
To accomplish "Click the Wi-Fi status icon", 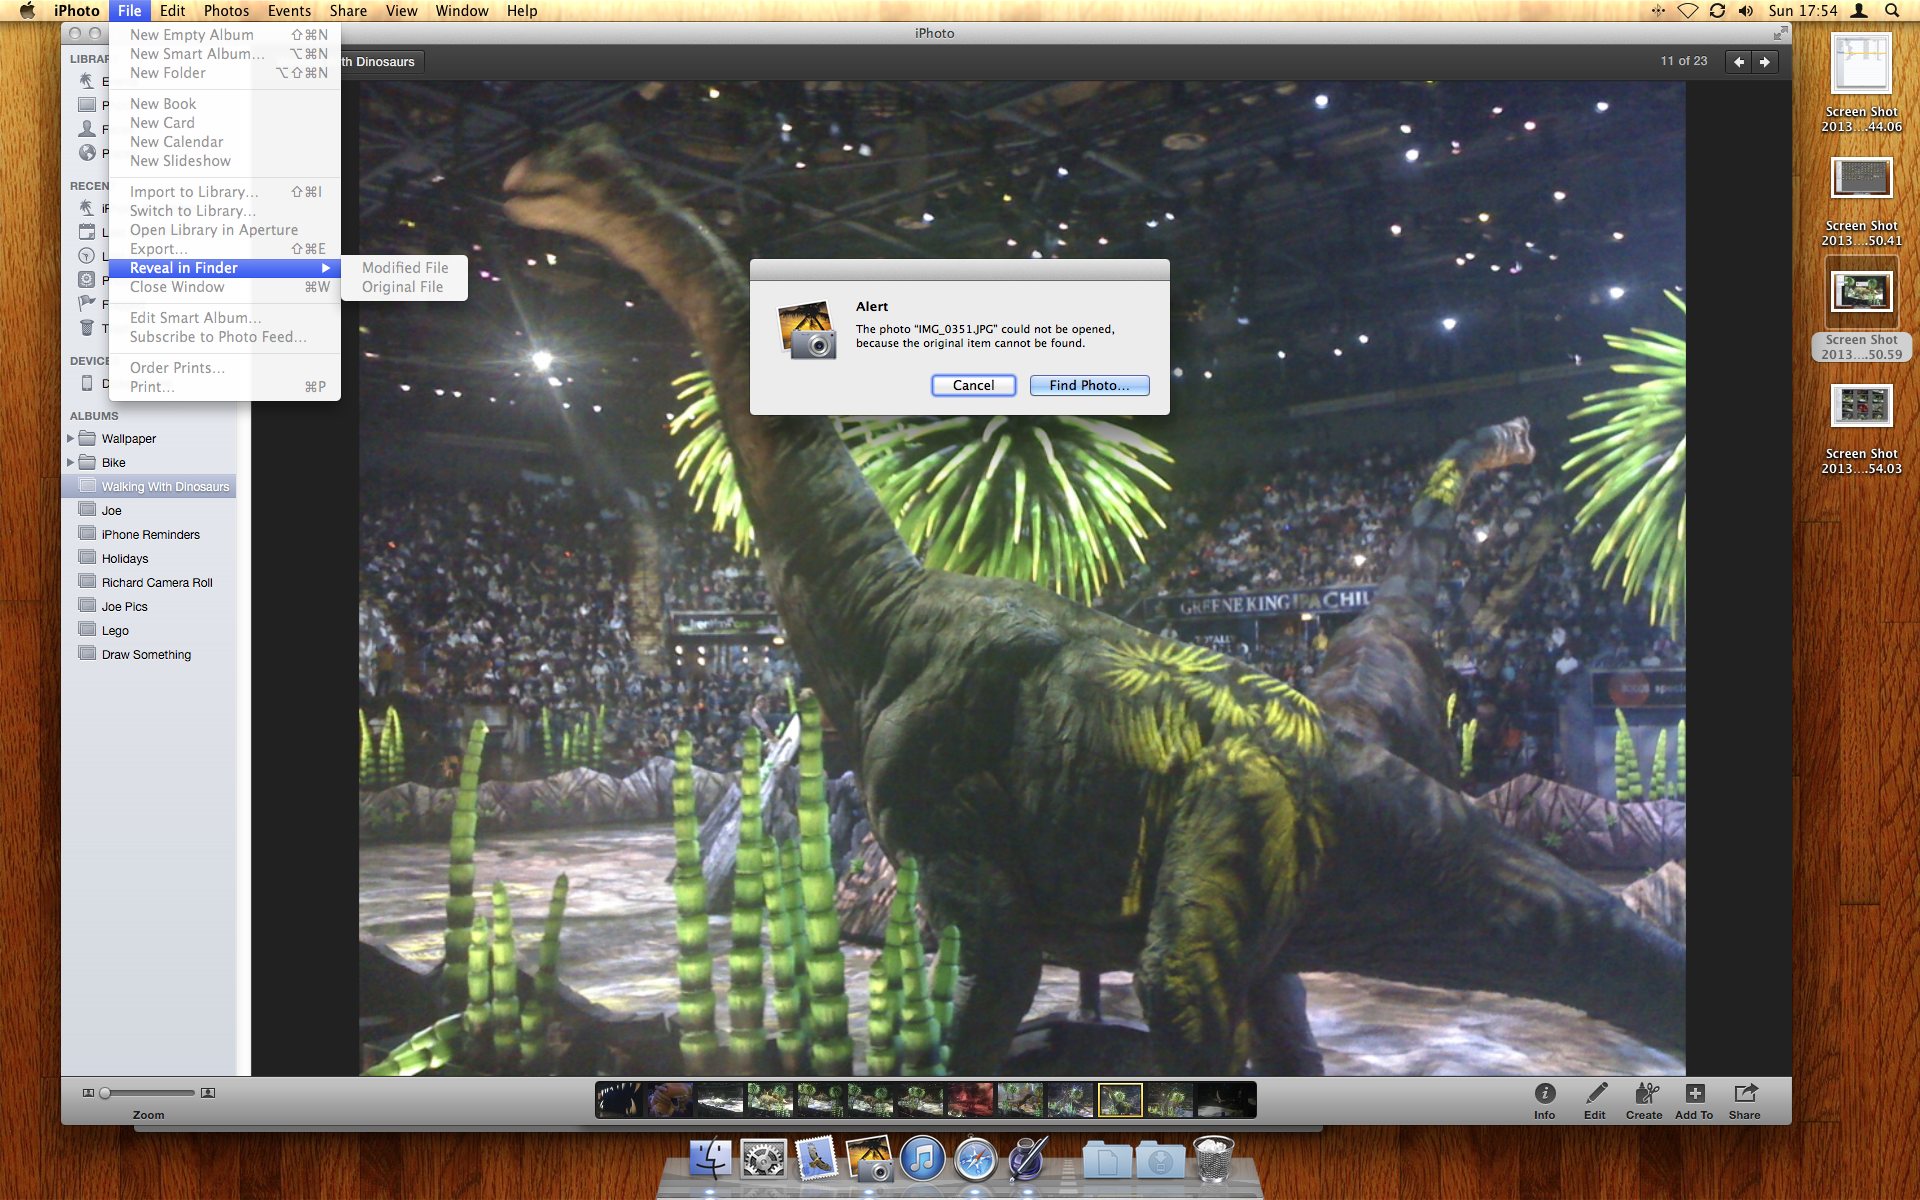I will (x=1688, y=11).
